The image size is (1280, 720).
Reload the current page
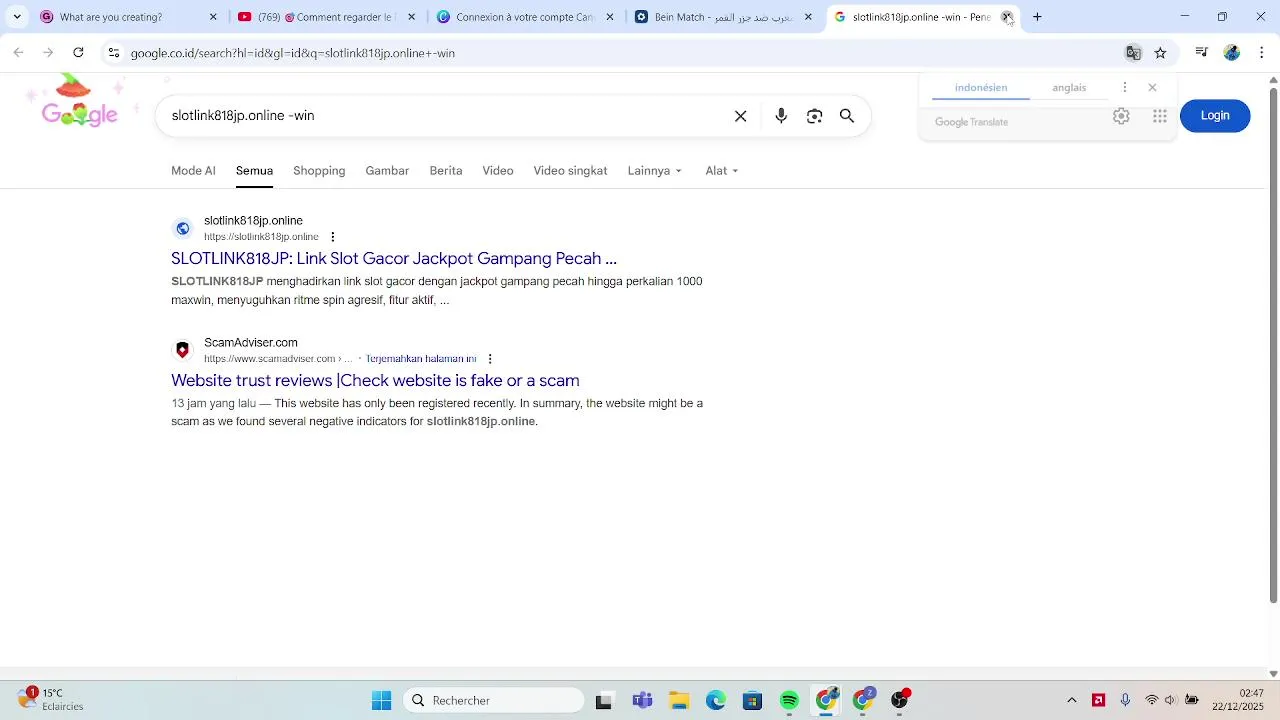(78, 53)
